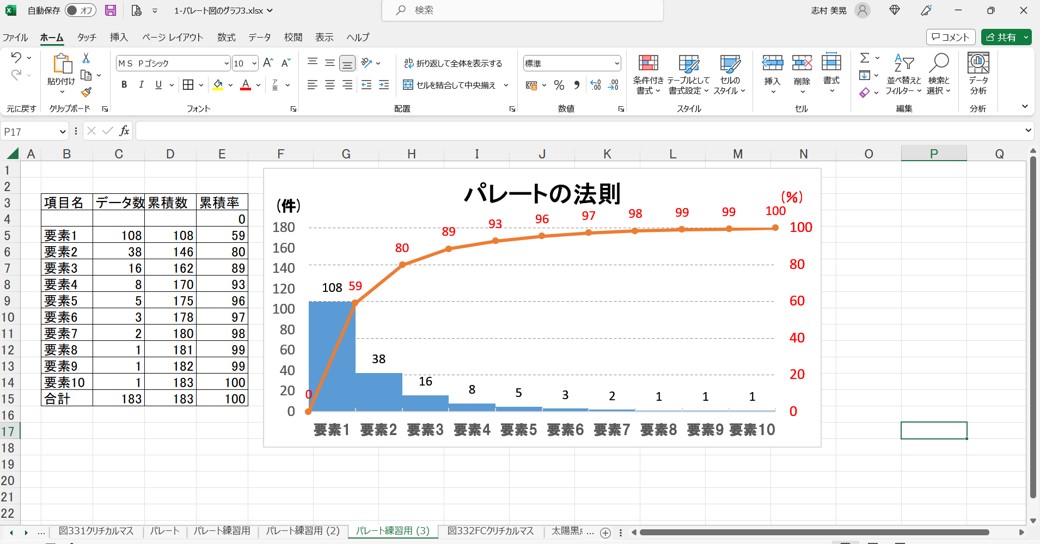The image size is (1040, 544).
Task: Align text right in the cell
Action: pyautogui.click(x=347, y=85)
